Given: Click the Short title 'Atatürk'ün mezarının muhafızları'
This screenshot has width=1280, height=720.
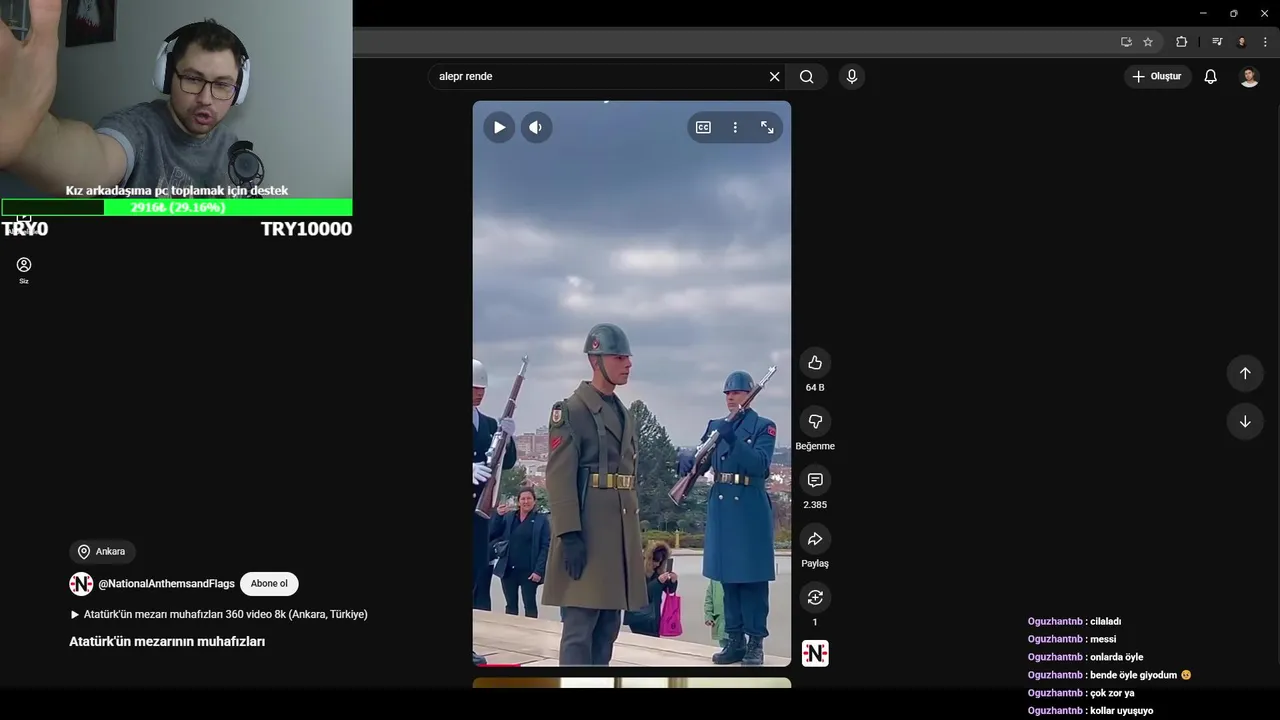Looking at the screenshot, I should (167, 641).
